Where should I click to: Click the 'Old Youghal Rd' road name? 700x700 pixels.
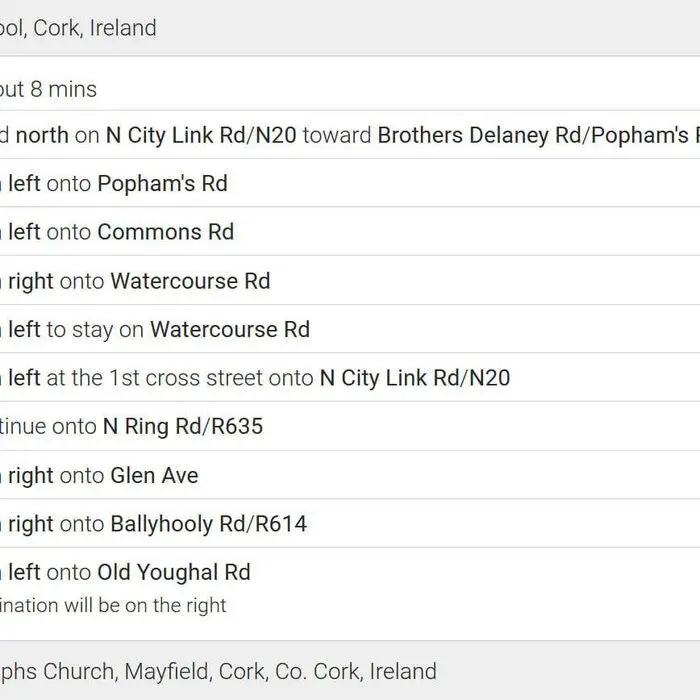174,572
